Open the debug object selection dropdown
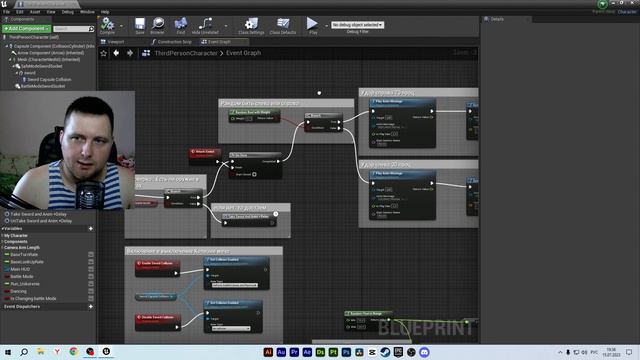 (357, 25)
